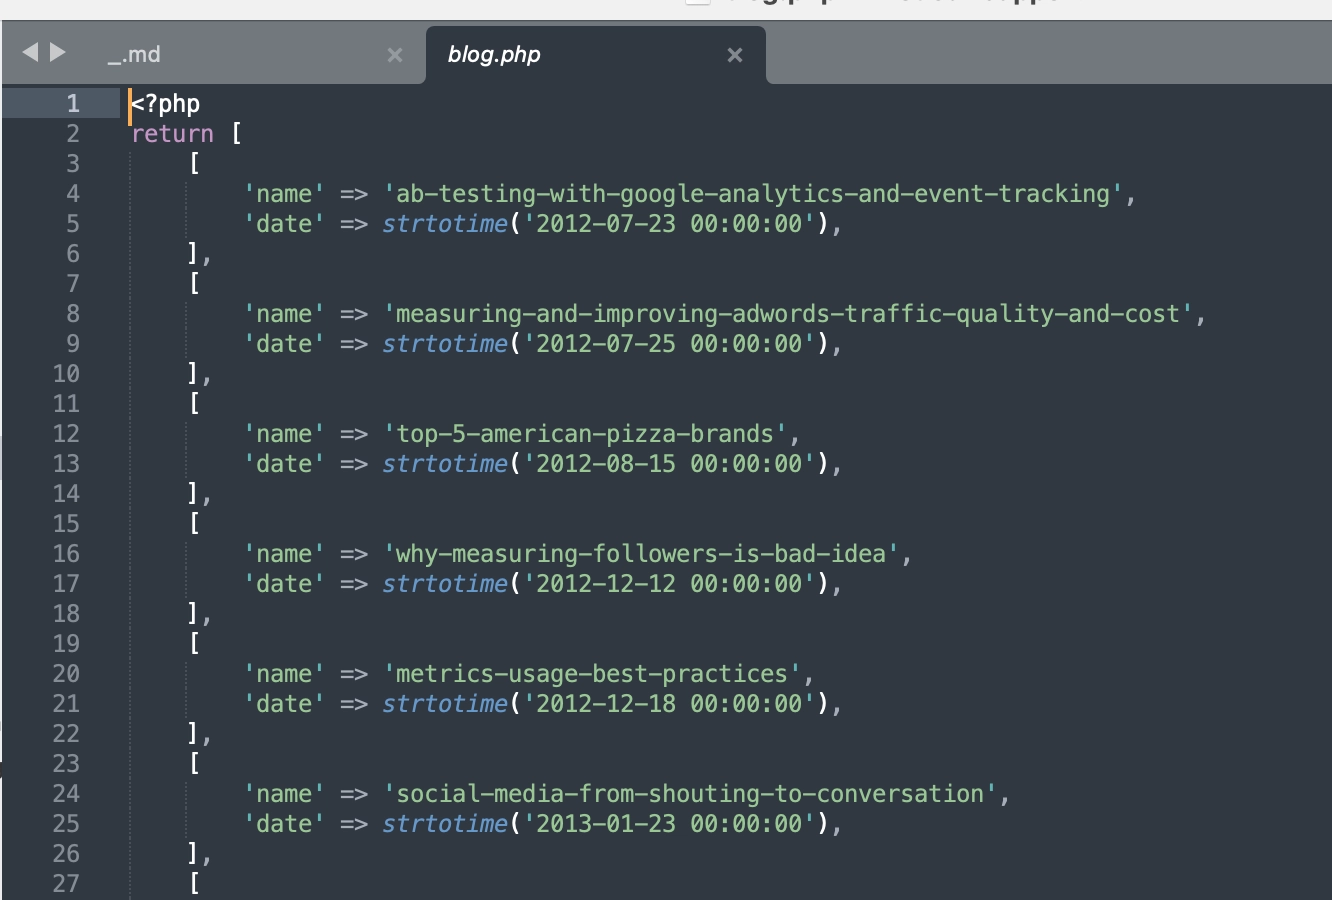Close the _.md tab
Image resolution: width=1332 pixels, height=900 pixels.
395,55
